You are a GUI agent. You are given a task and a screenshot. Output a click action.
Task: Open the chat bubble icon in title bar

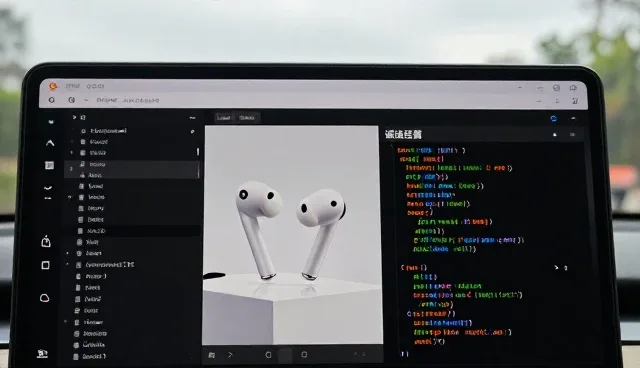coord(573,88)
